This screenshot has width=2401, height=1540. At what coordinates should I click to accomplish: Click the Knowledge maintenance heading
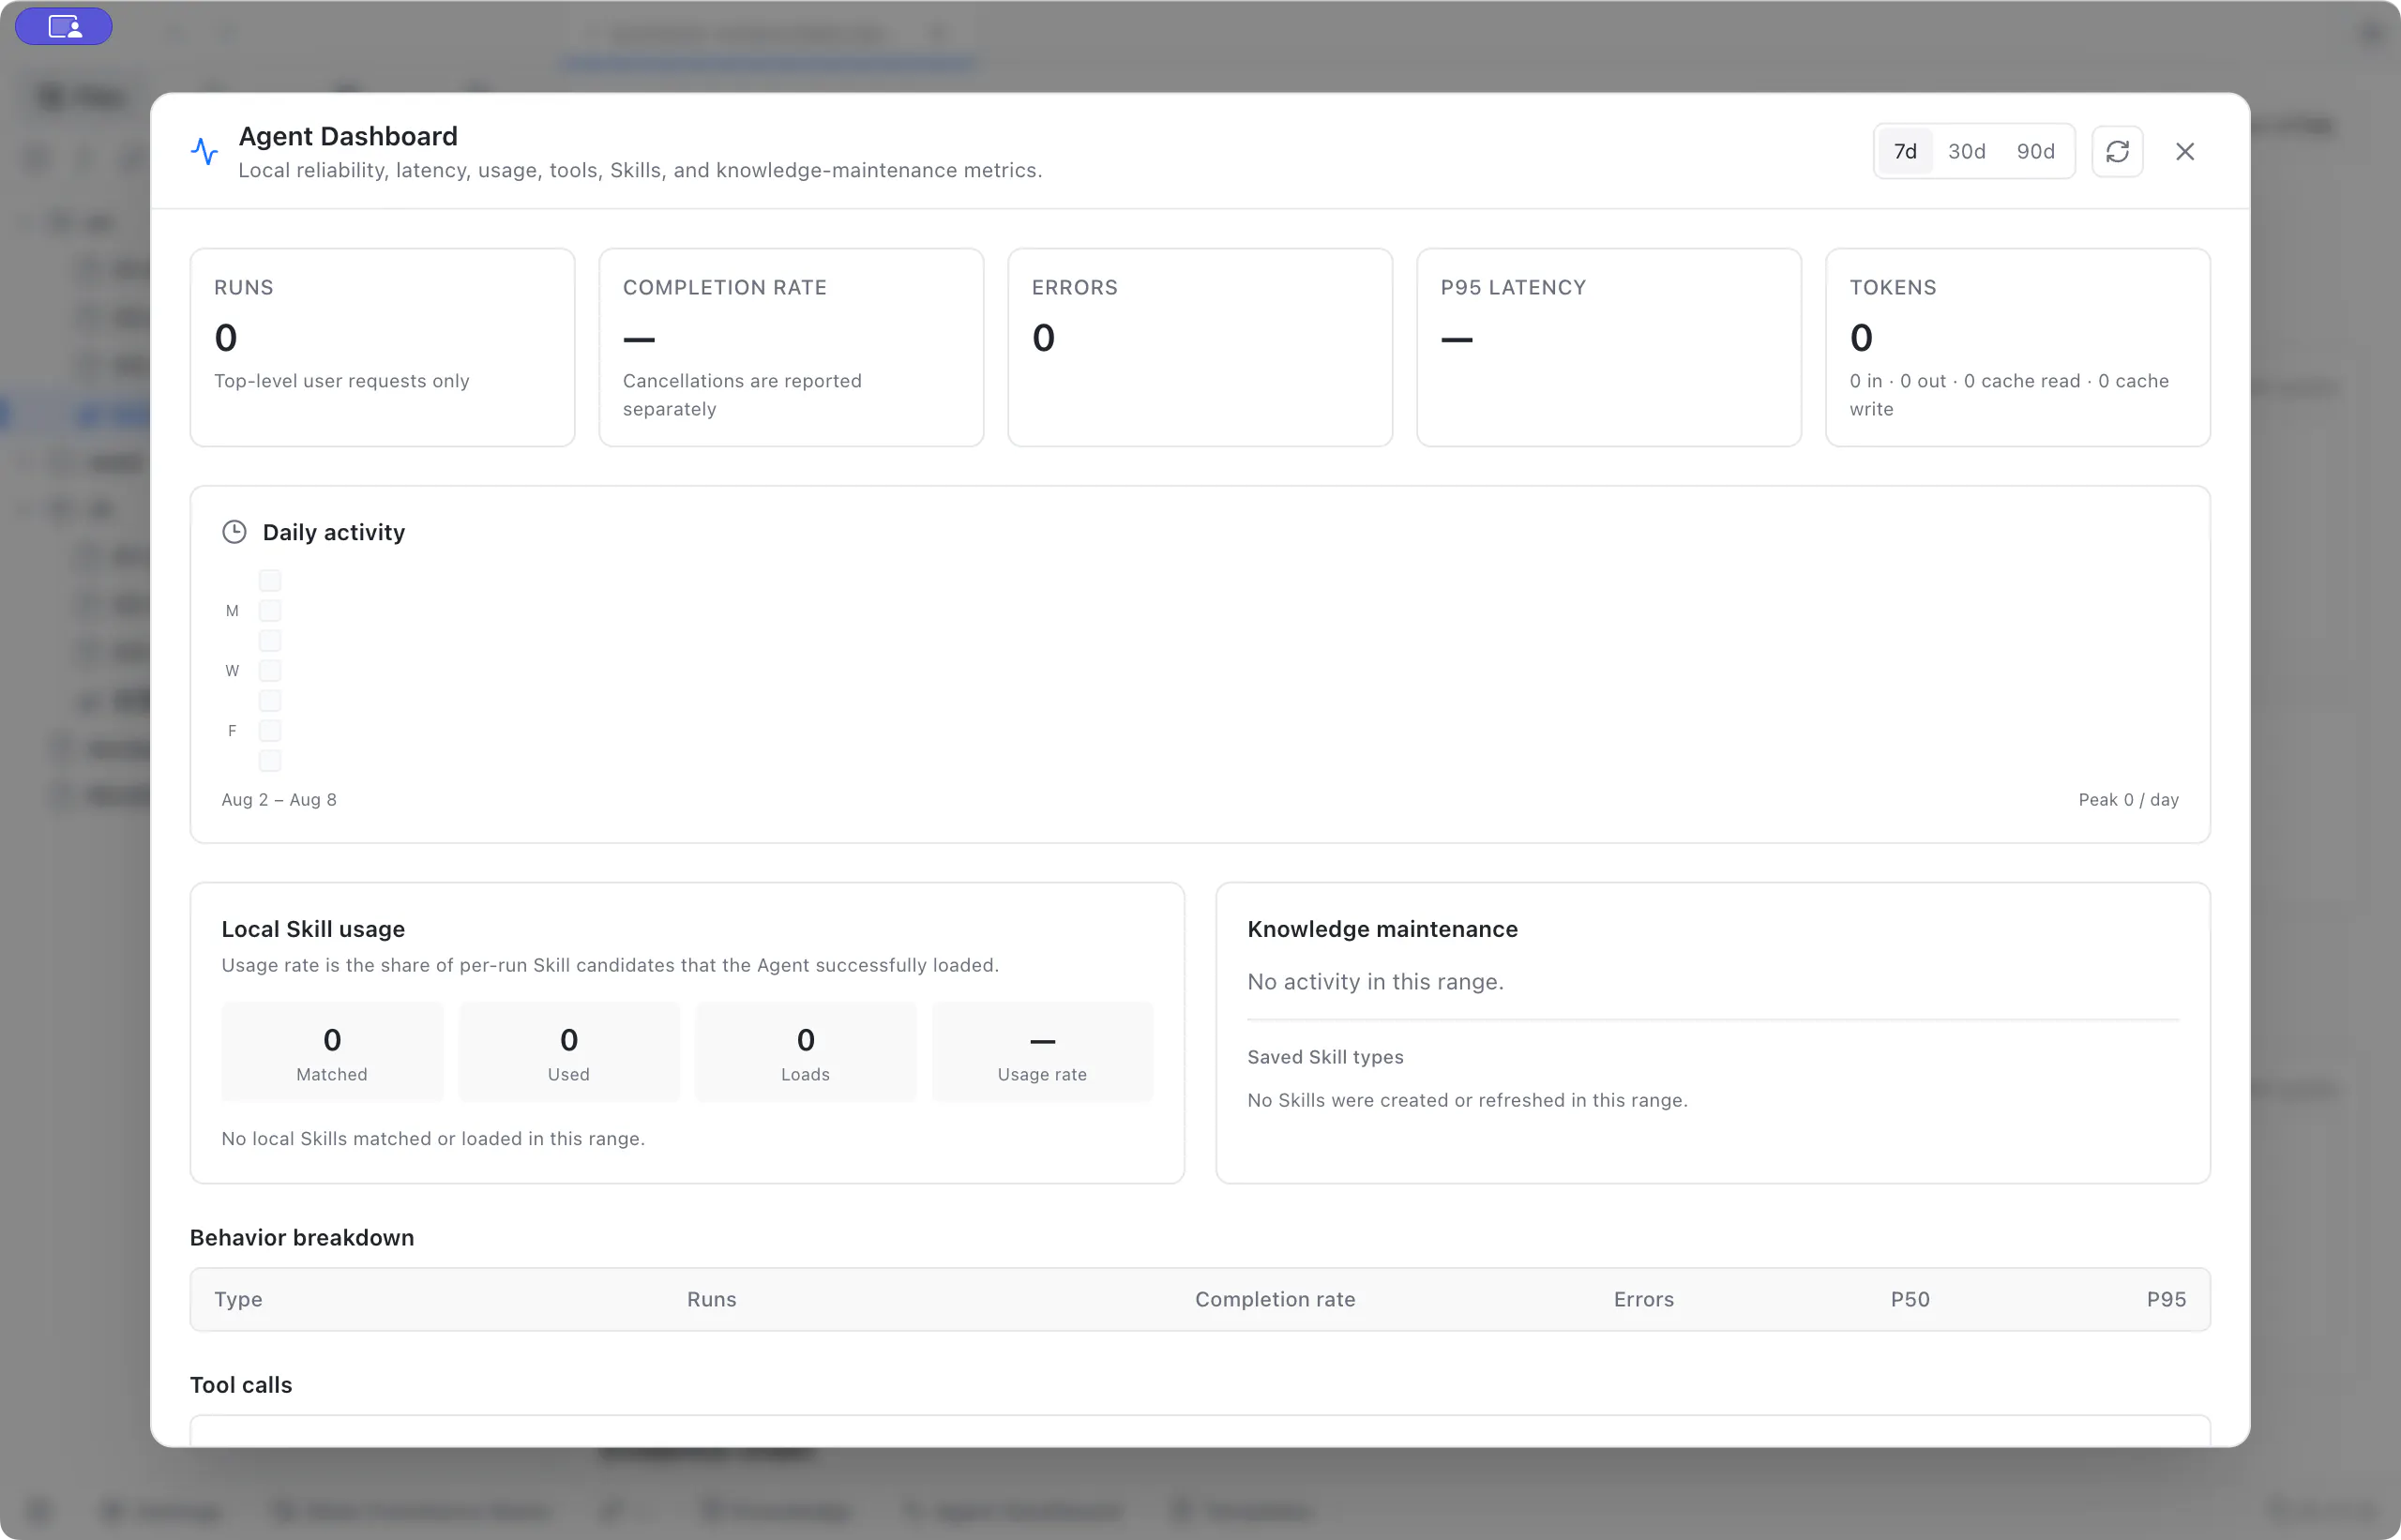(x=1382, y=929)
